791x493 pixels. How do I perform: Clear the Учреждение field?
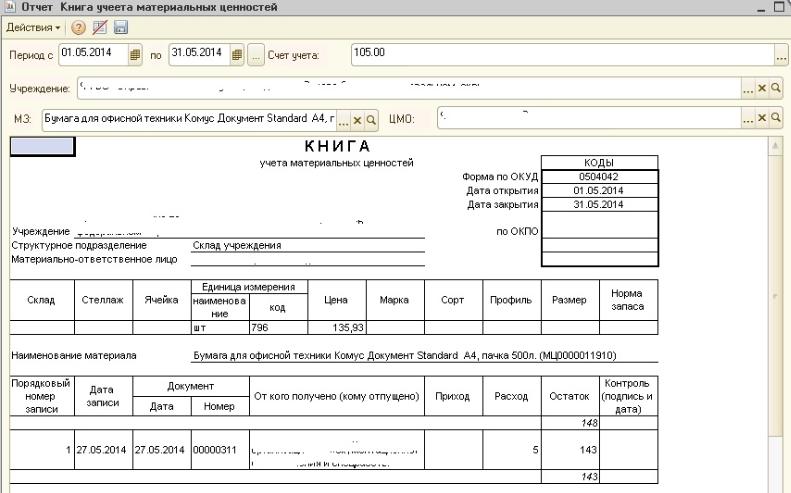pyautogui.click(x=761, y=88)
